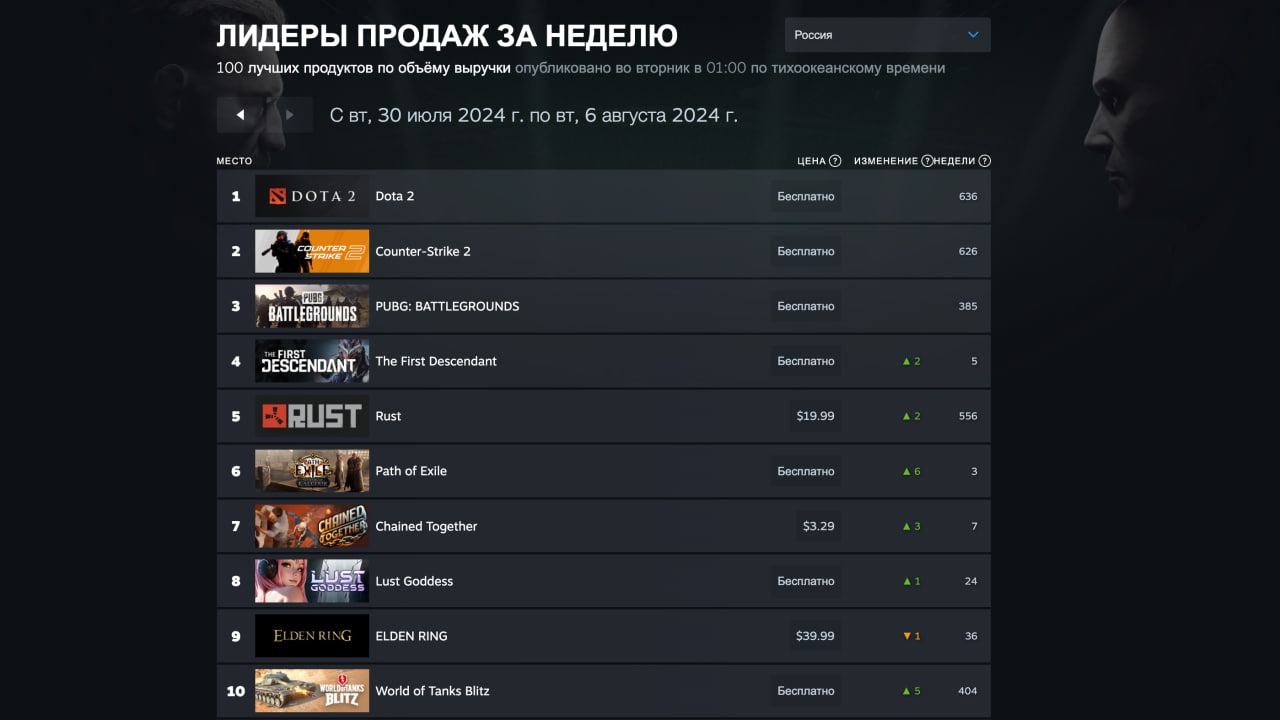Click the ELDEN RING title text
The image size is (1280, 720).
tap(411, 636)
